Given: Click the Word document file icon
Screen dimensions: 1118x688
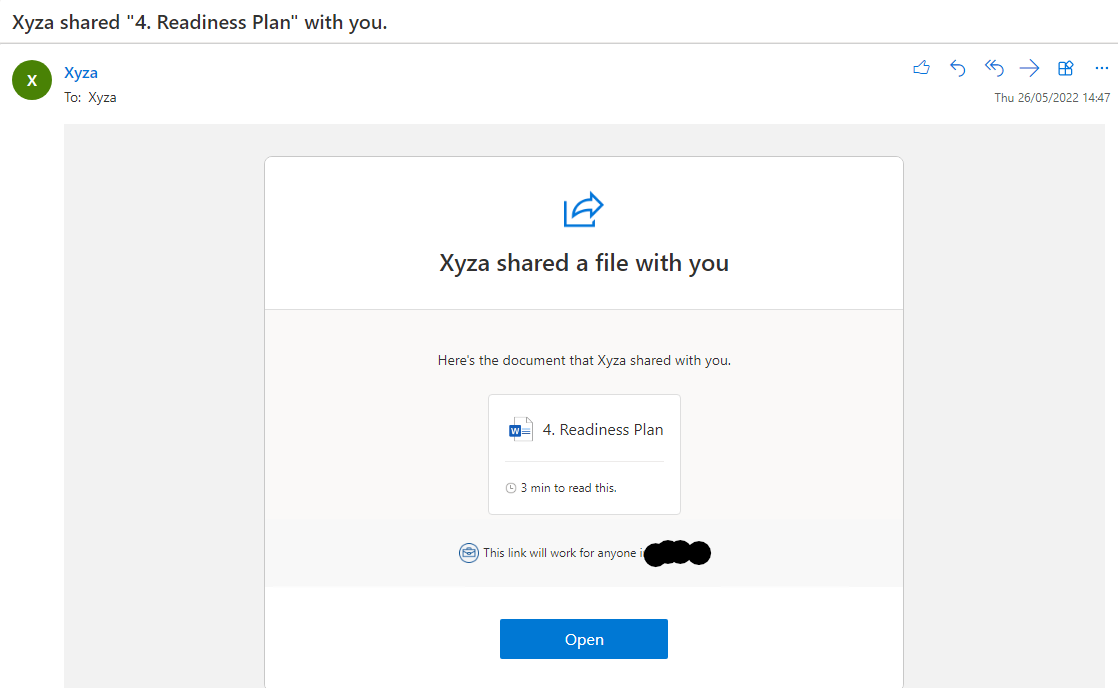Looking at the screenshot, I should [x=521, y=430].
